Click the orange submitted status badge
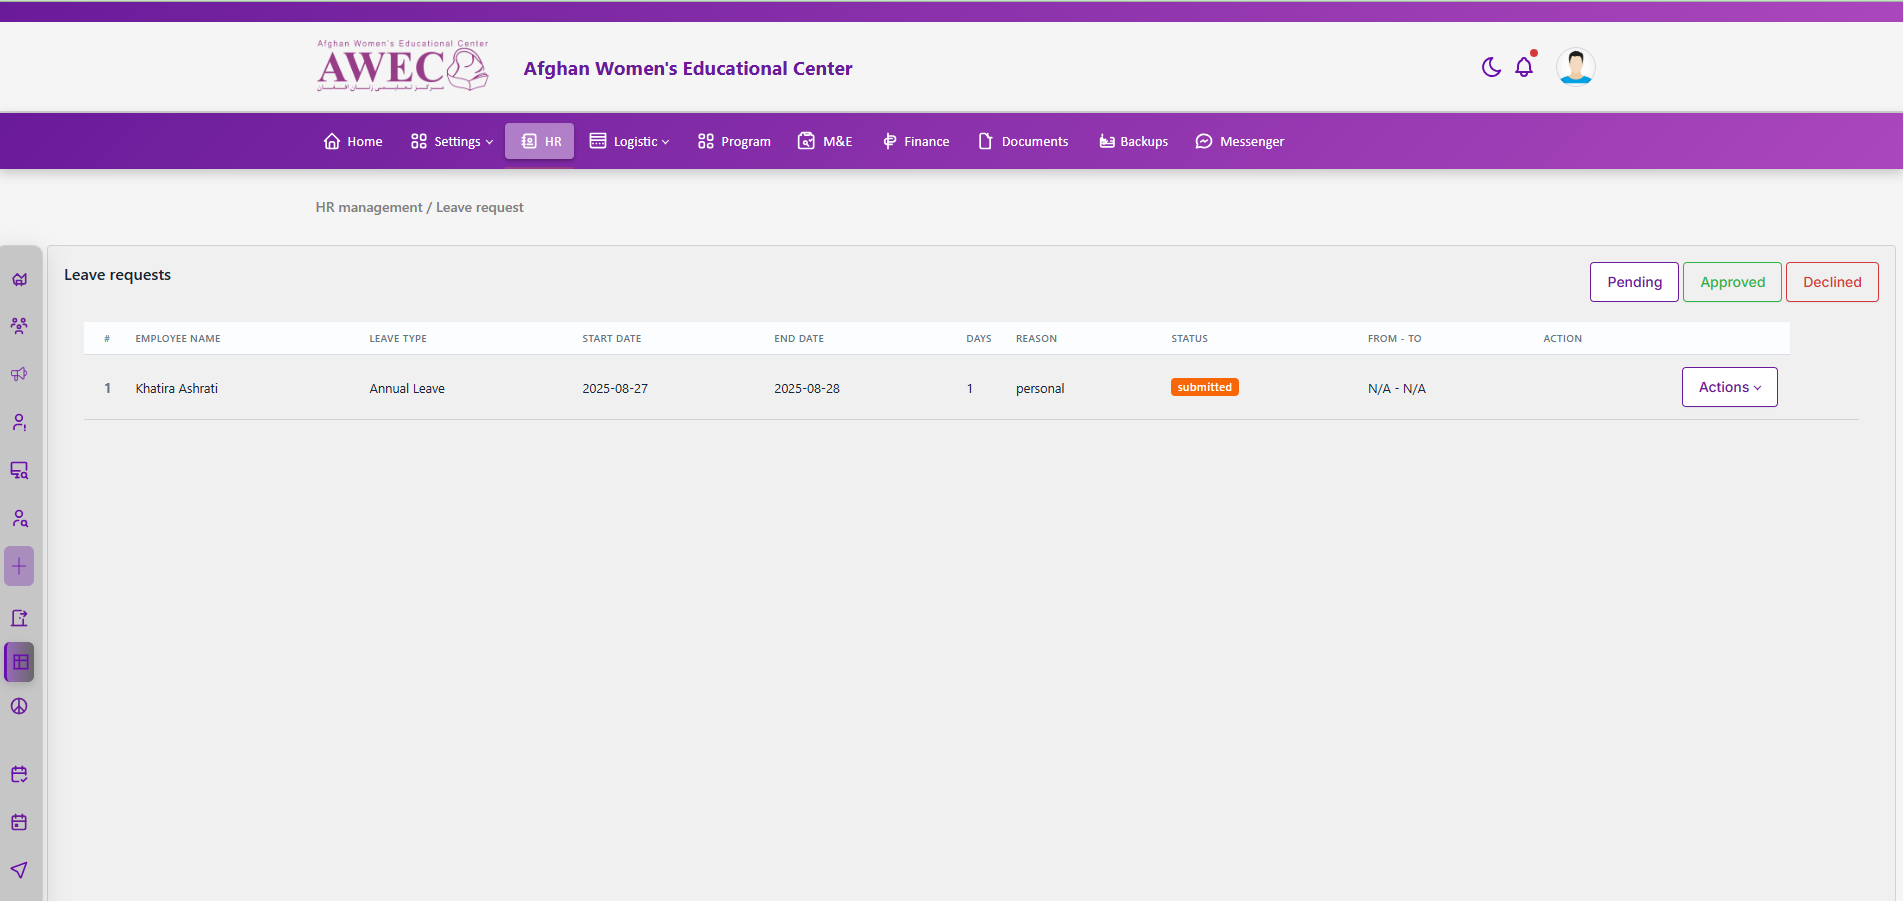1903x901 pixels. 1204,387
